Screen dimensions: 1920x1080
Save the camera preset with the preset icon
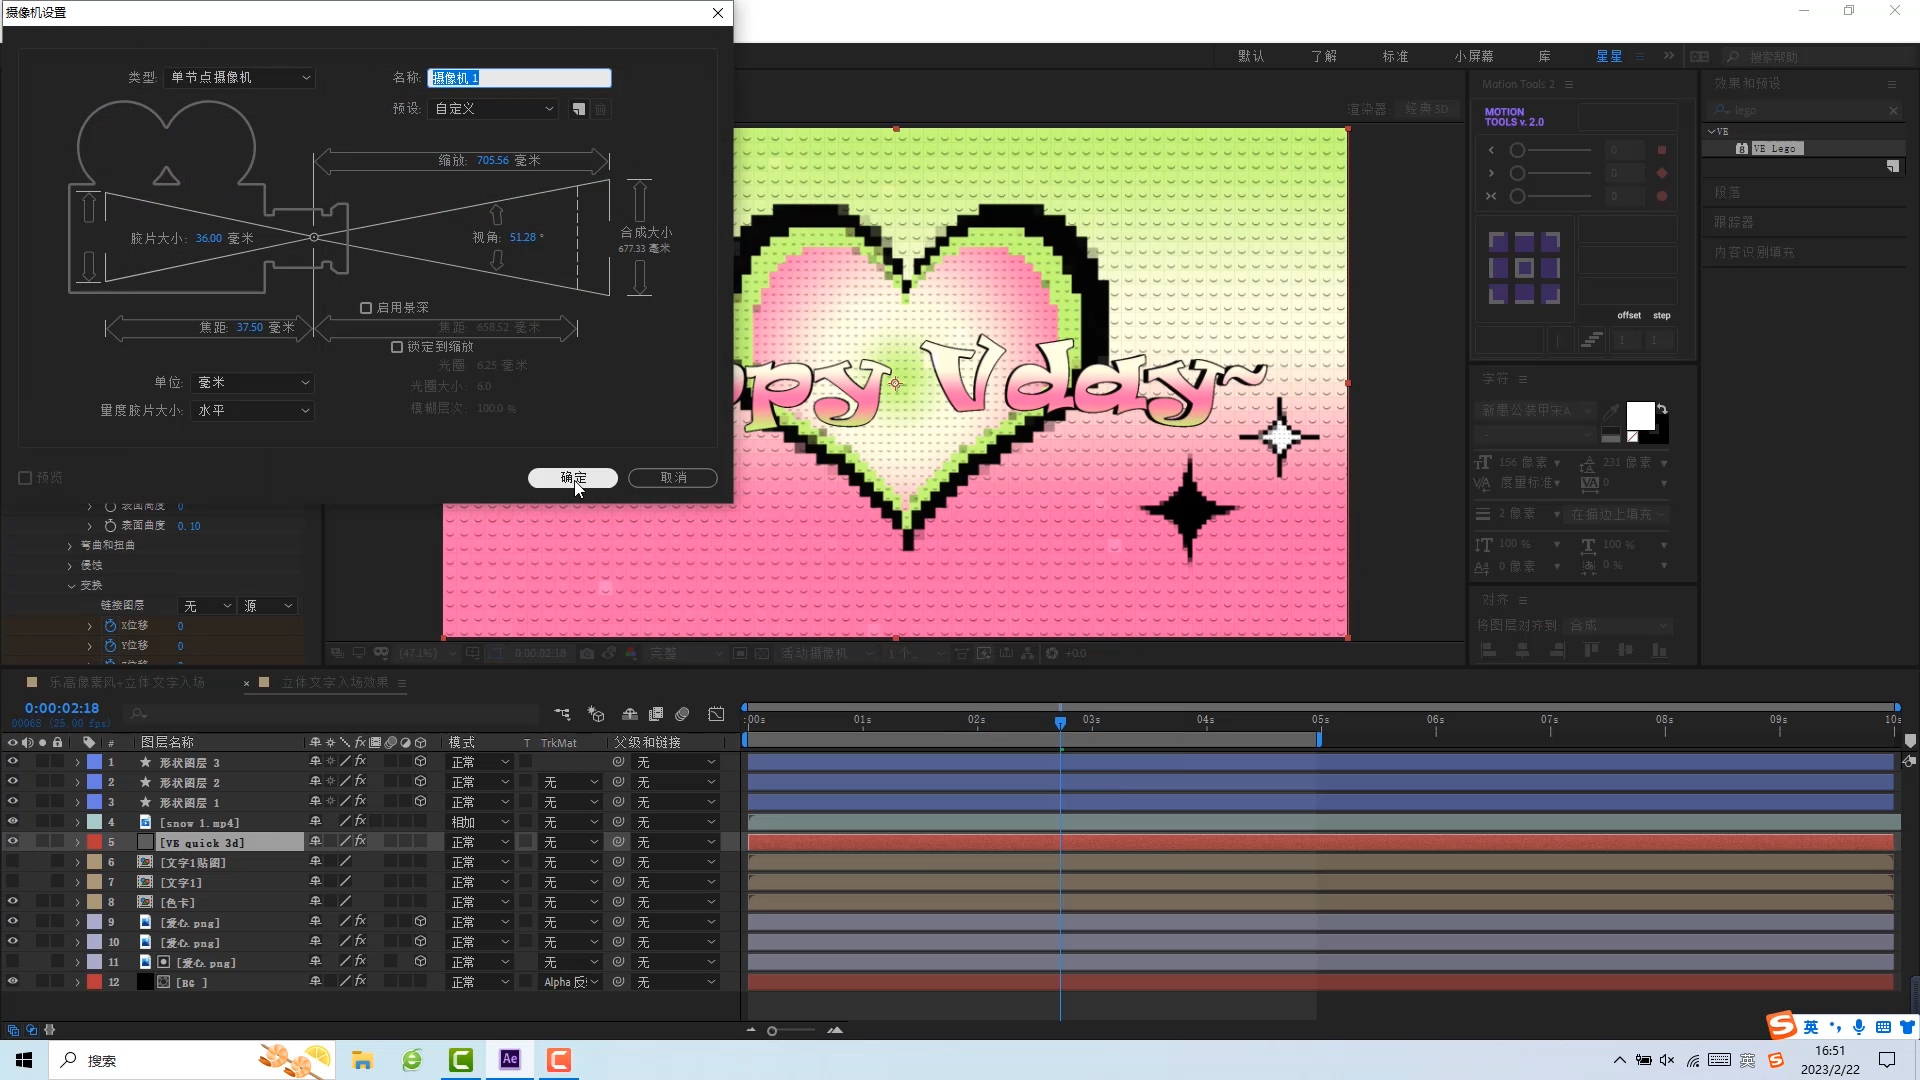(579, 109)
